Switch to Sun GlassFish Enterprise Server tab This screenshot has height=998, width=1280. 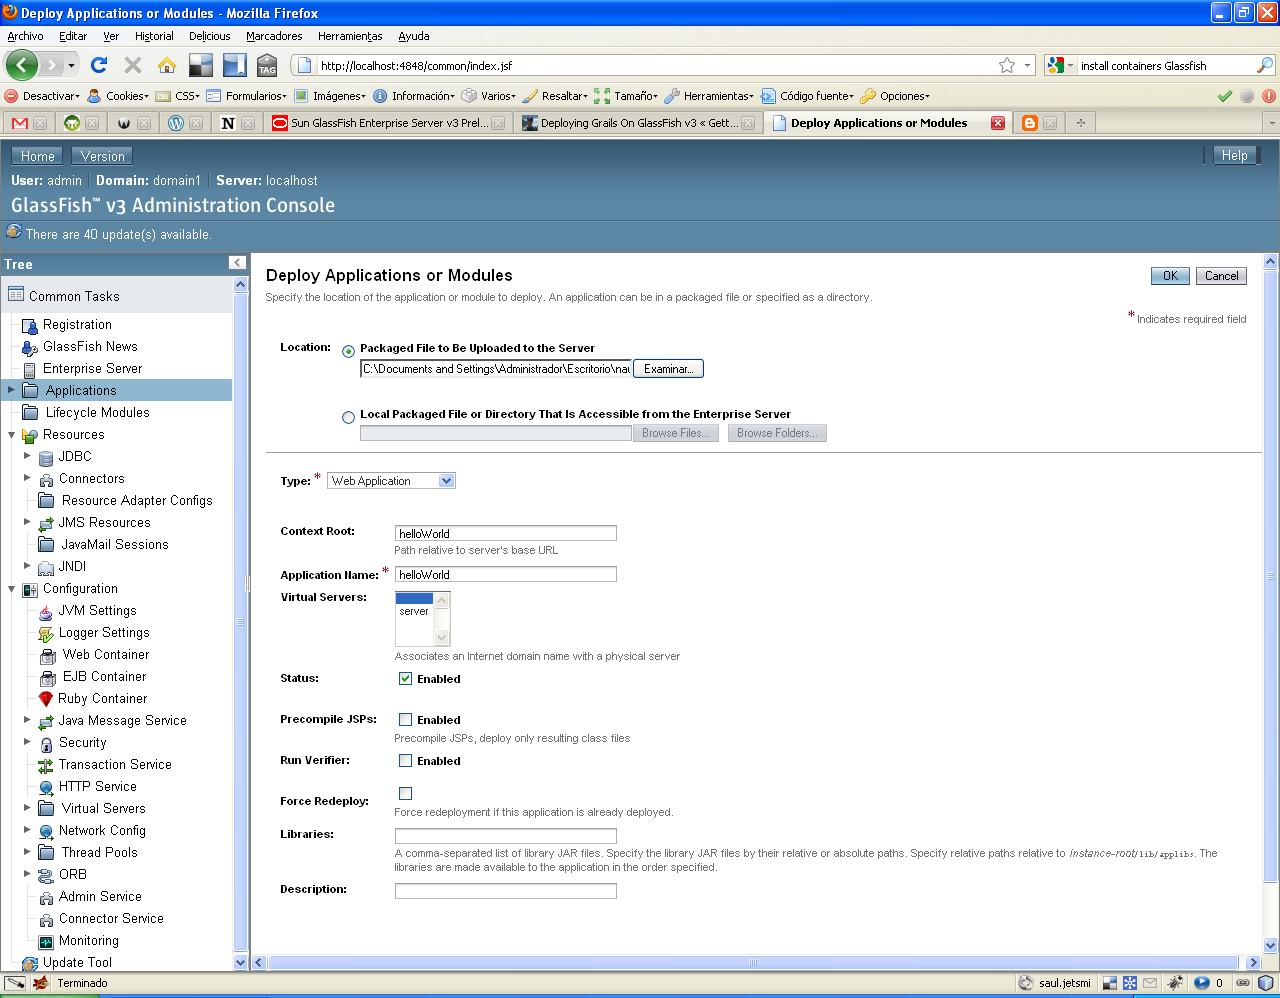pyautogui.click(x=389, y=123)
